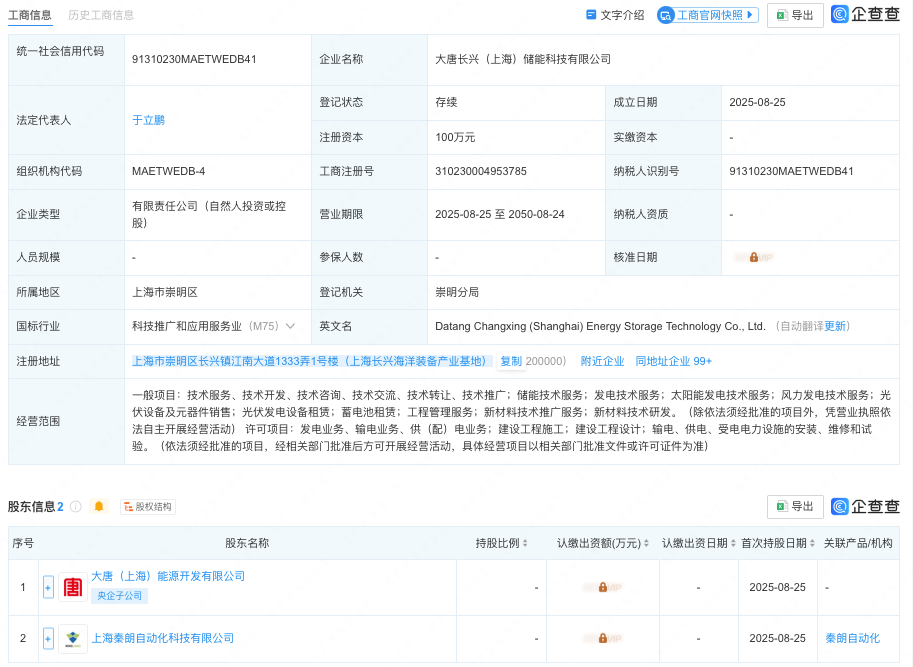
Task: Click the English name Datang Changxing text
Action: 600,326
